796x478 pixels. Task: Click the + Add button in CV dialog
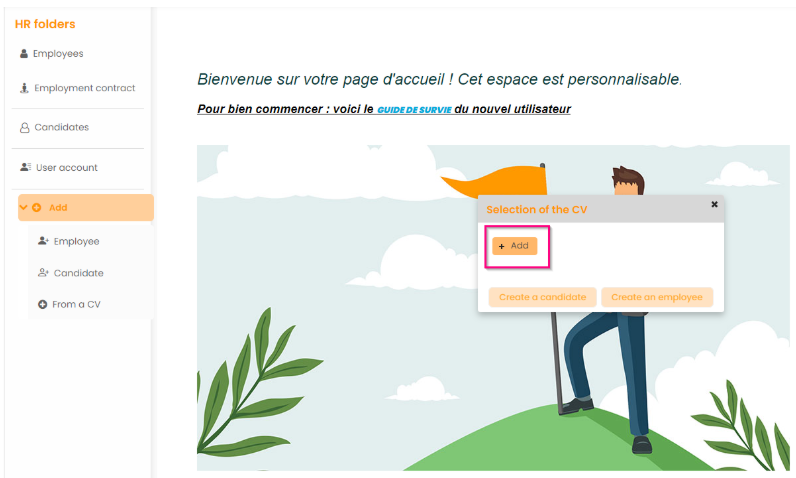click(x=514, y=246)
